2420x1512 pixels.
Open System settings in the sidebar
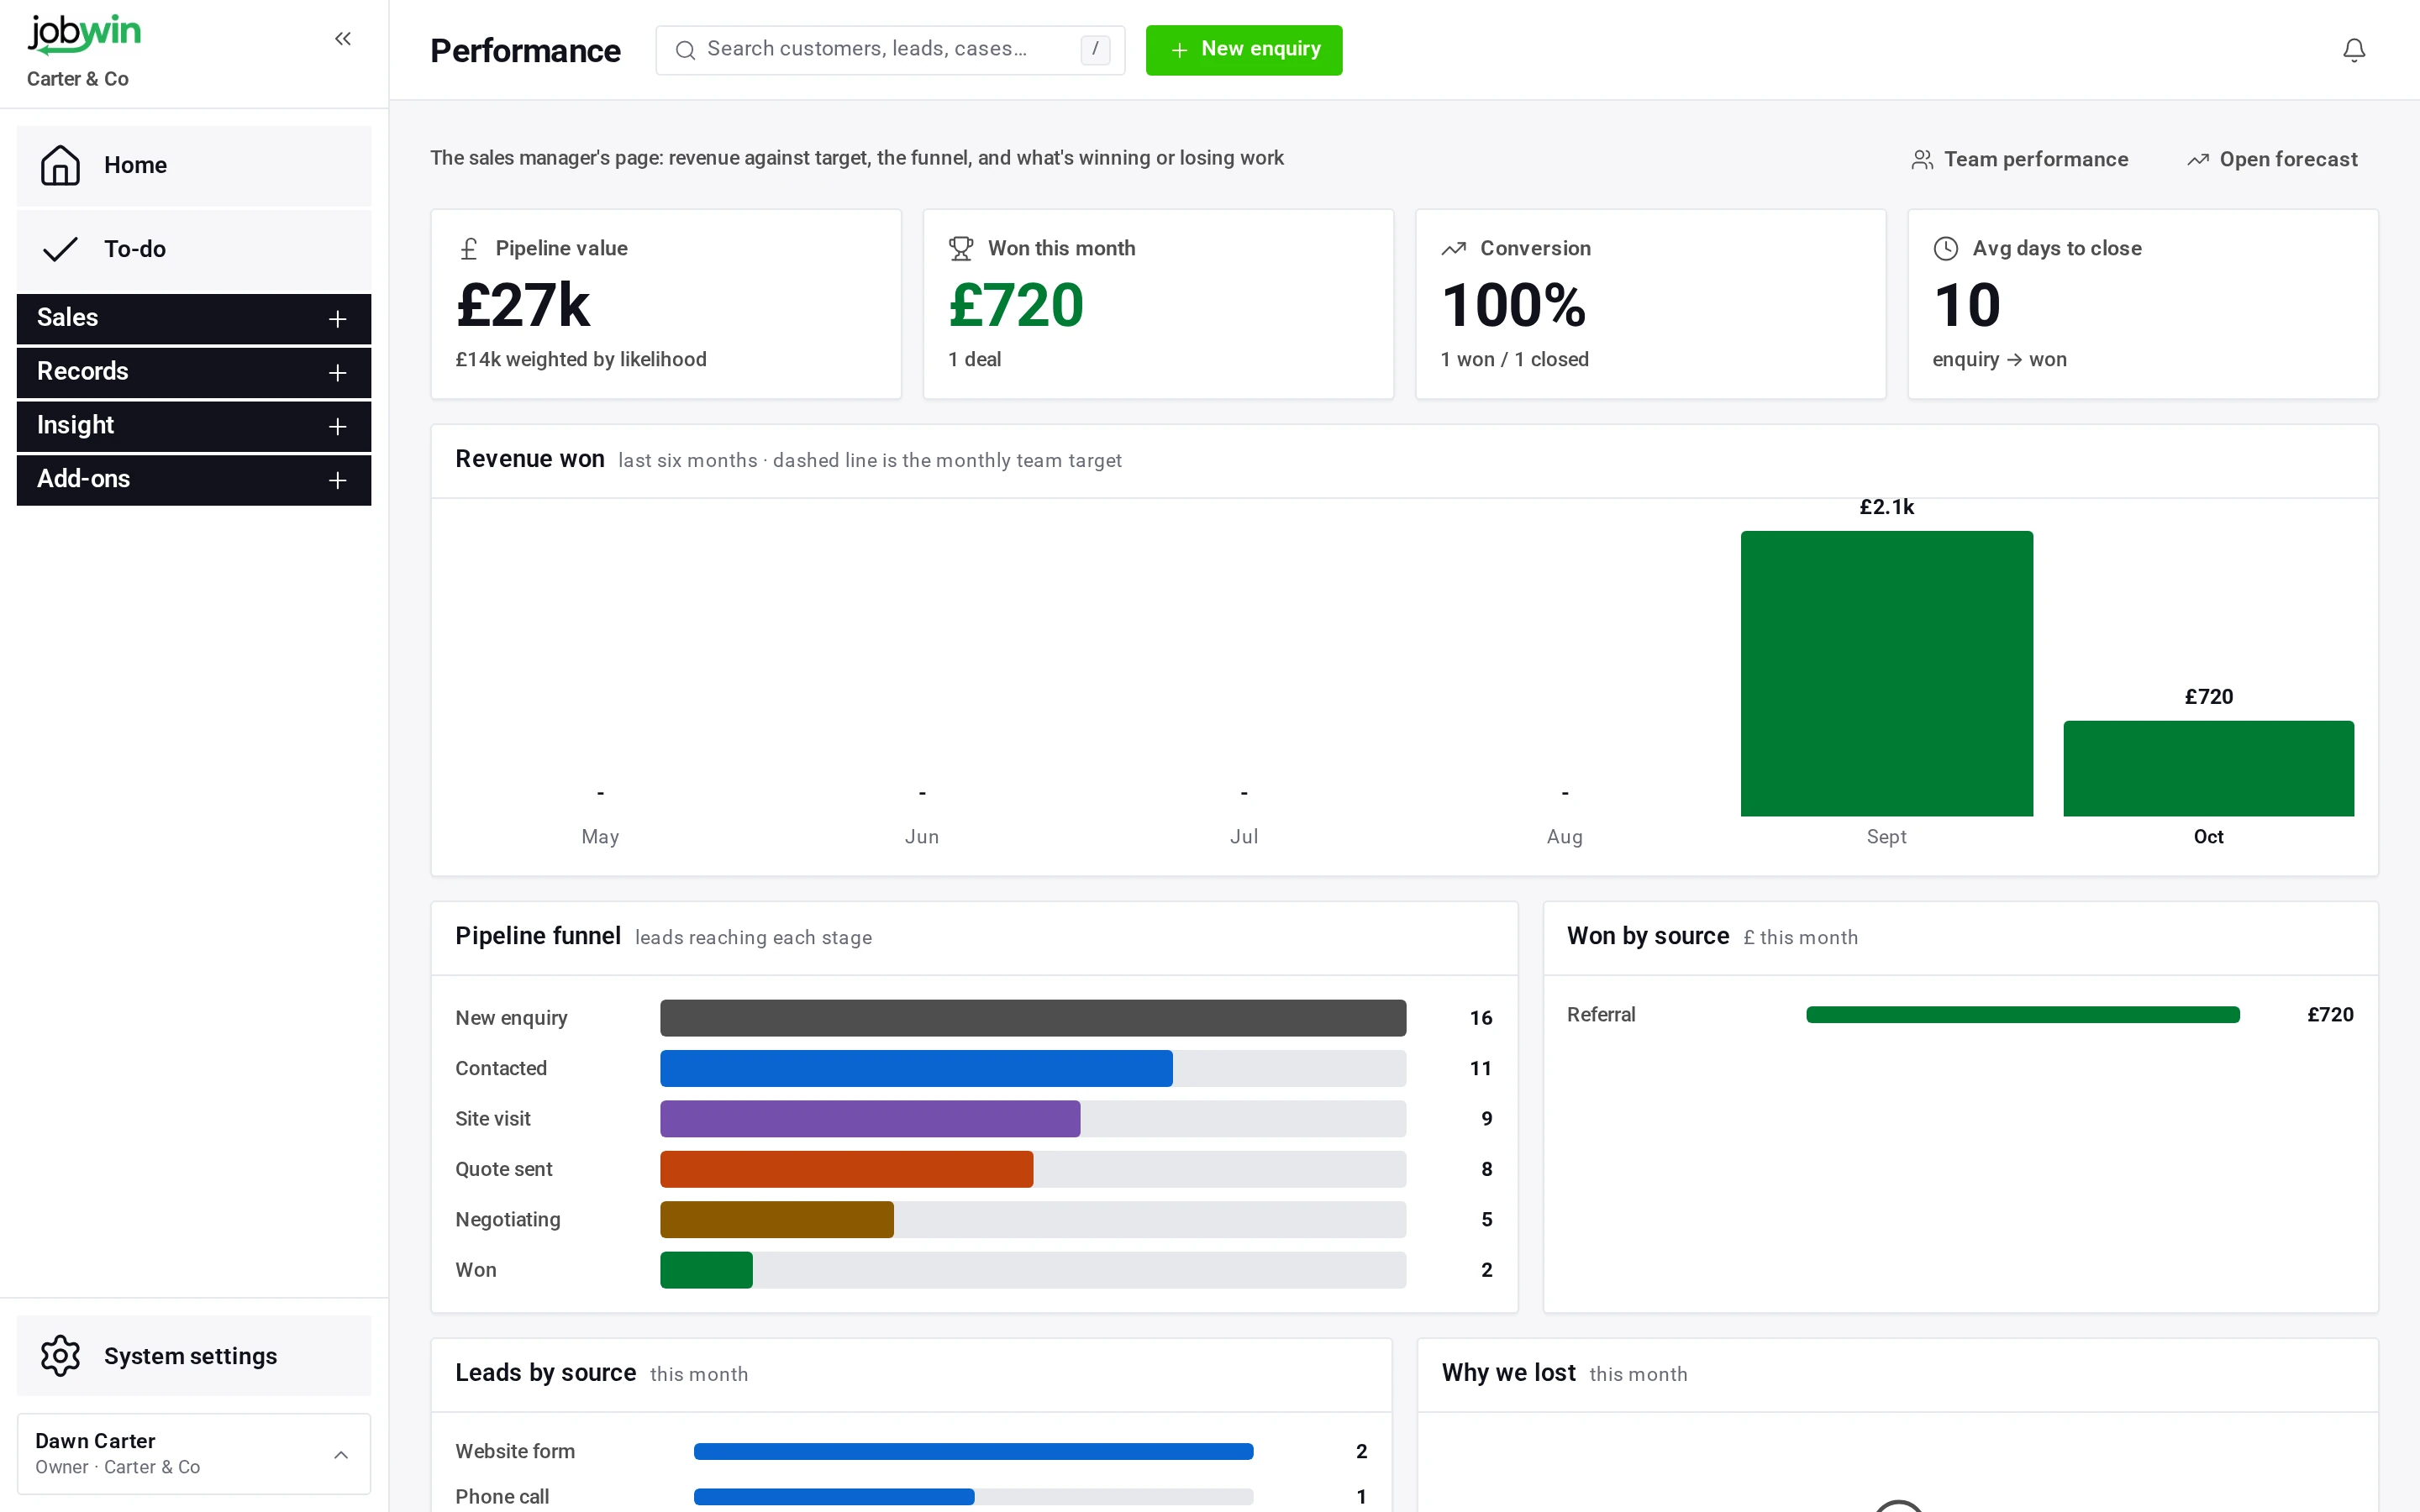pos(194,1355)
